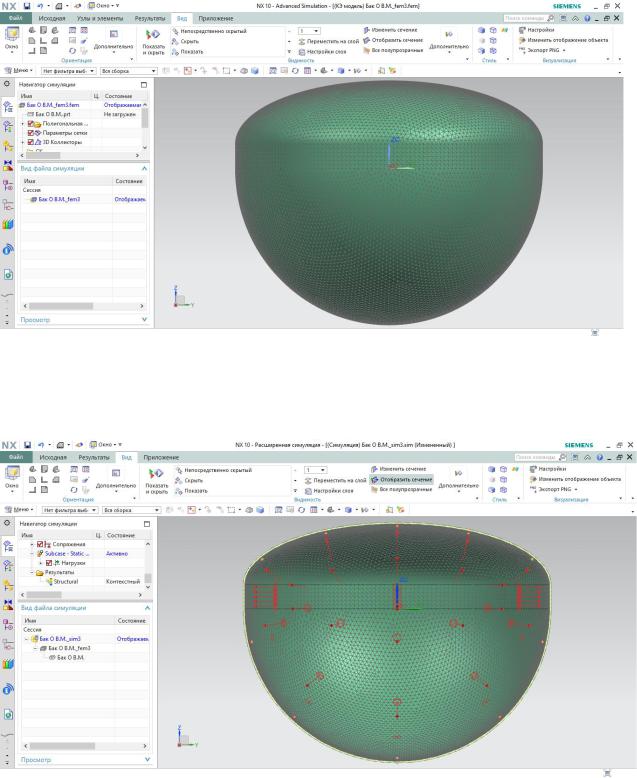
Task: Click Undo arrow in lower NX window
Action: pyautogui.click(x=41, y=445)
